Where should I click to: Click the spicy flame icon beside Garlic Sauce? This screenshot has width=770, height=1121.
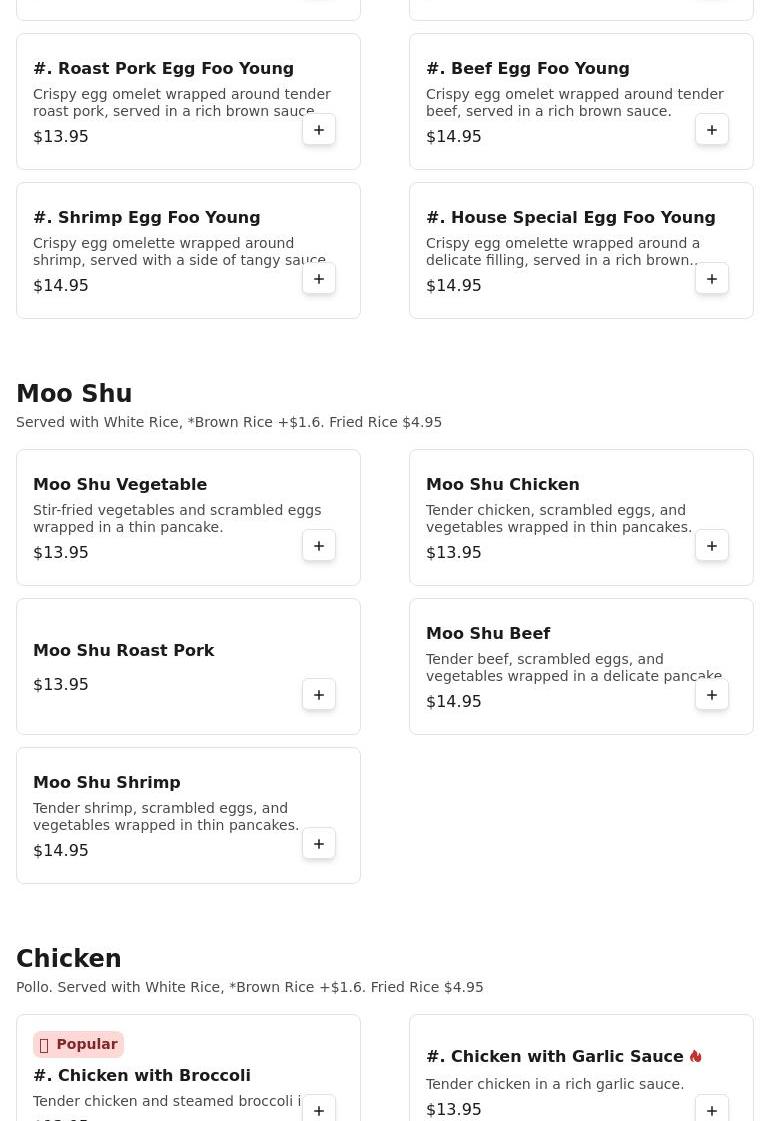coord(696,1056)
